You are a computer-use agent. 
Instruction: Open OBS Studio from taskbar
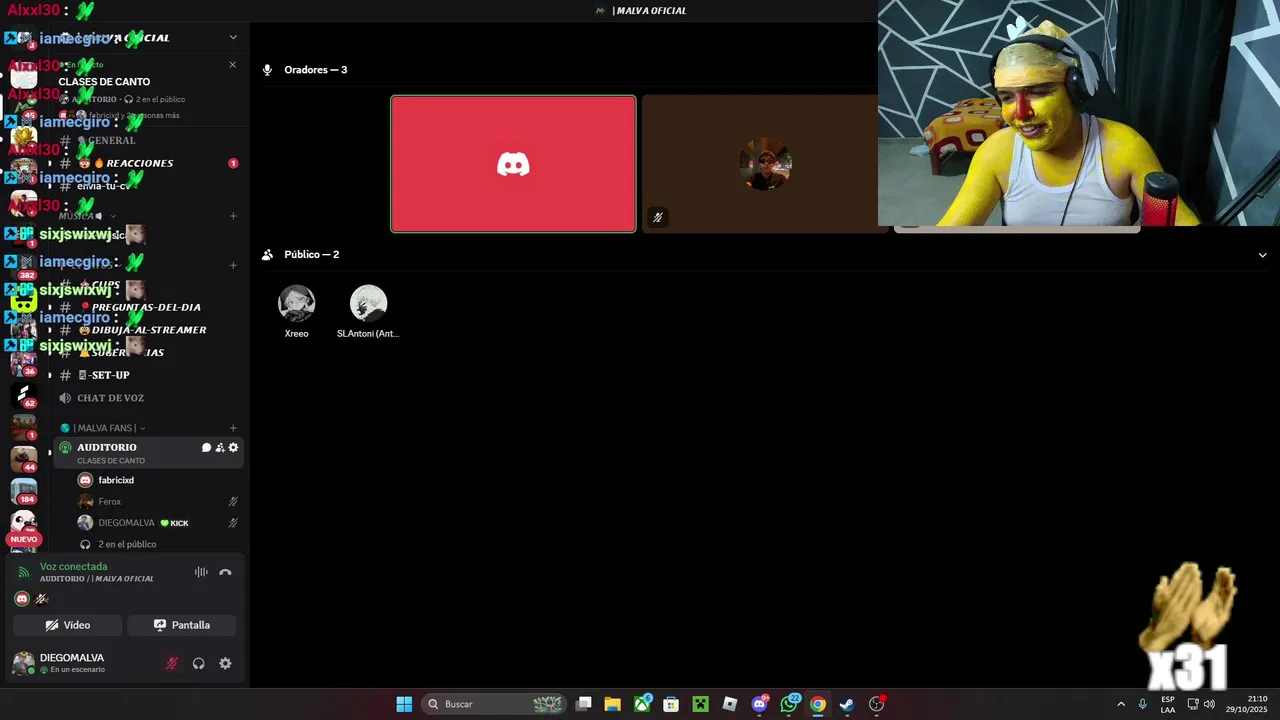[x=877, y=704]
